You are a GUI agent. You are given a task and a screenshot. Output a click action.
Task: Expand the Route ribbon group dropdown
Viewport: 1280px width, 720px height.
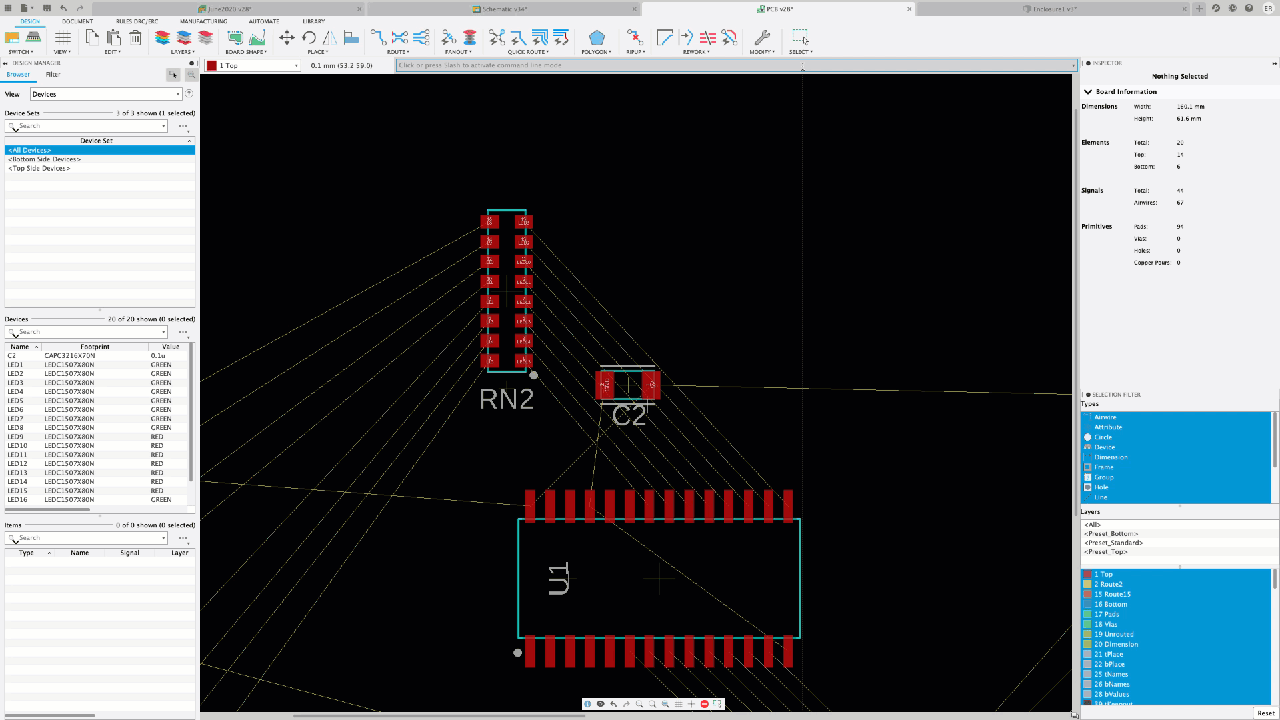(x=399, y=51)
